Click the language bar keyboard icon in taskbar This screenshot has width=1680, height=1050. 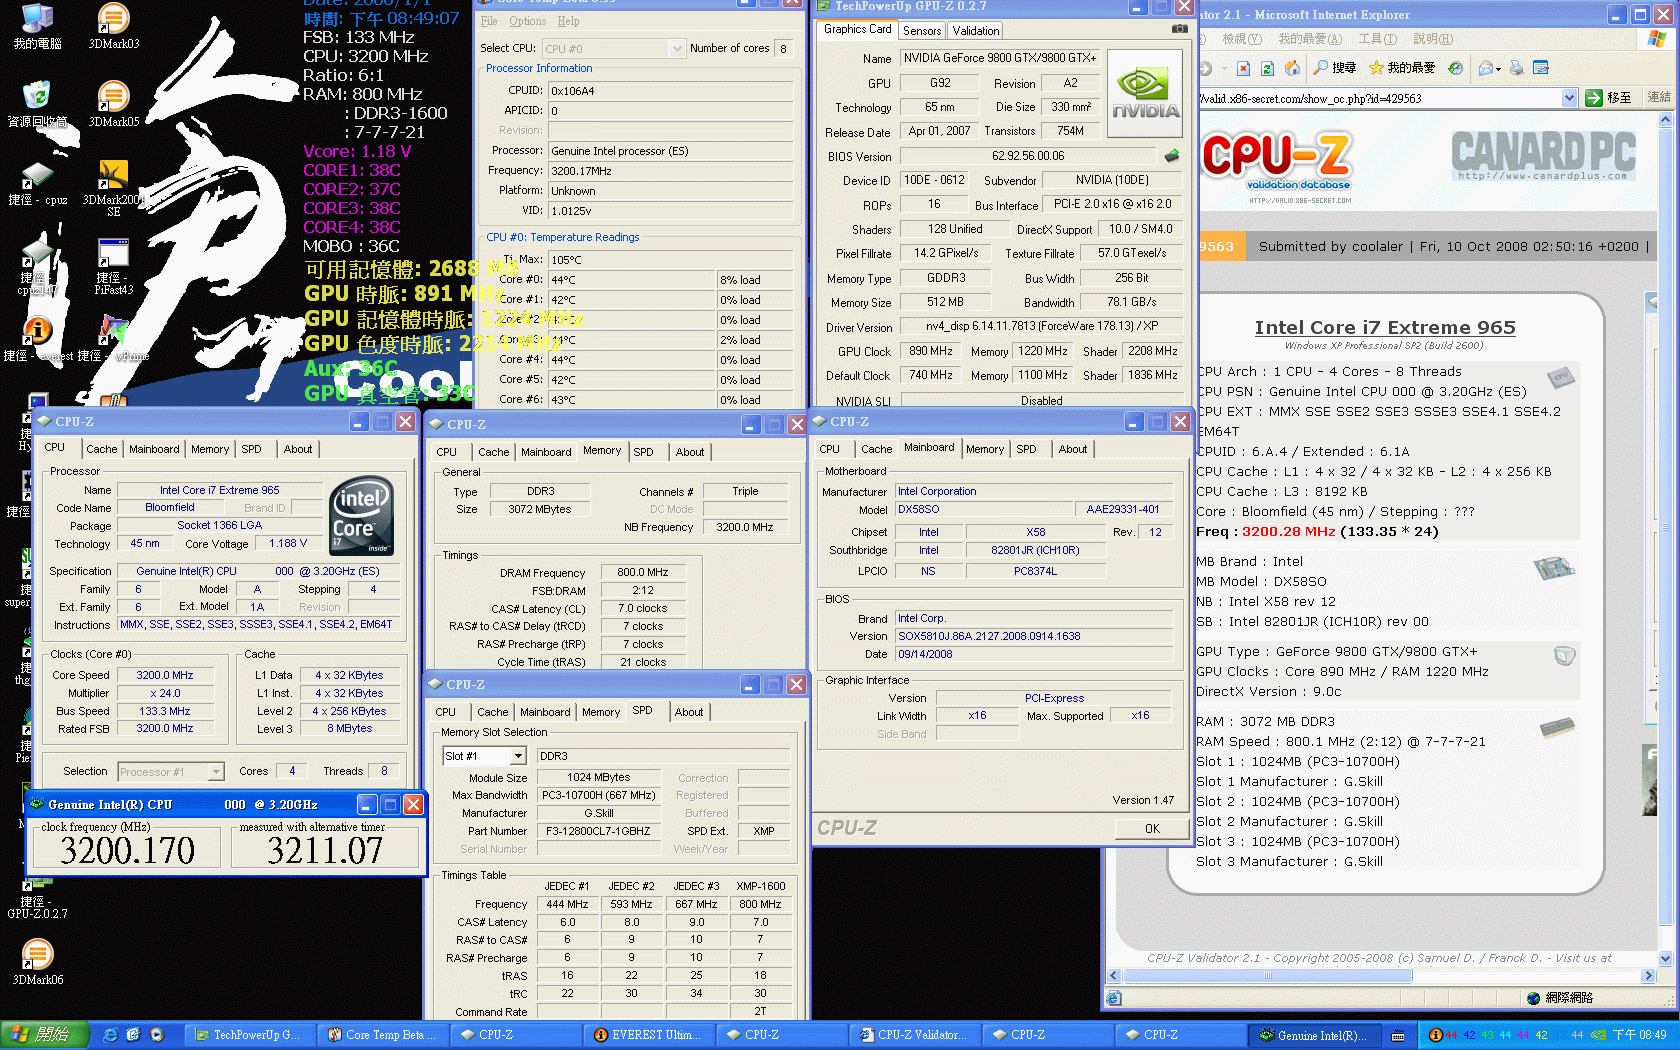(1398, 1035)
